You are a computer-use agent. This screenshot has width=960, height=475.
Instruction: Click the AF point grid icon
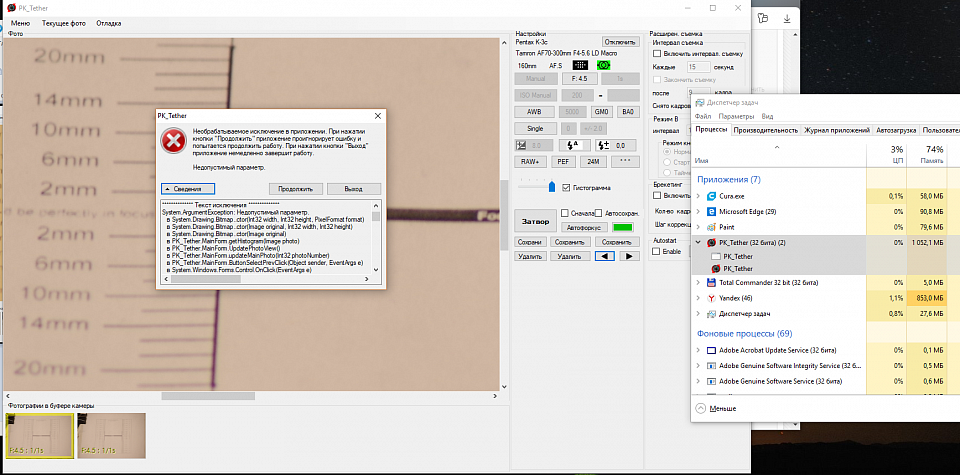[x=580, y=65]
